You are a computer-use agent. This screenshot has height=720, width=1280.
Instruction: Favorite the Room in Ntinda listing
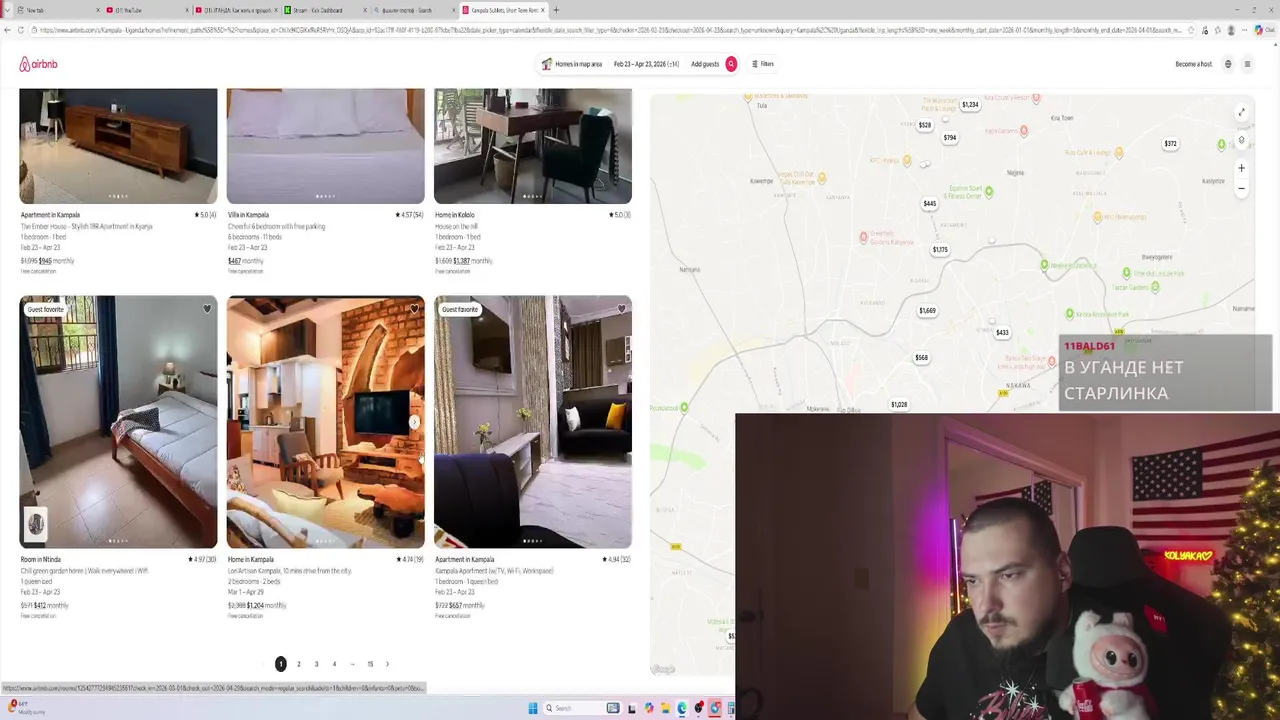(x=207, y=309)
